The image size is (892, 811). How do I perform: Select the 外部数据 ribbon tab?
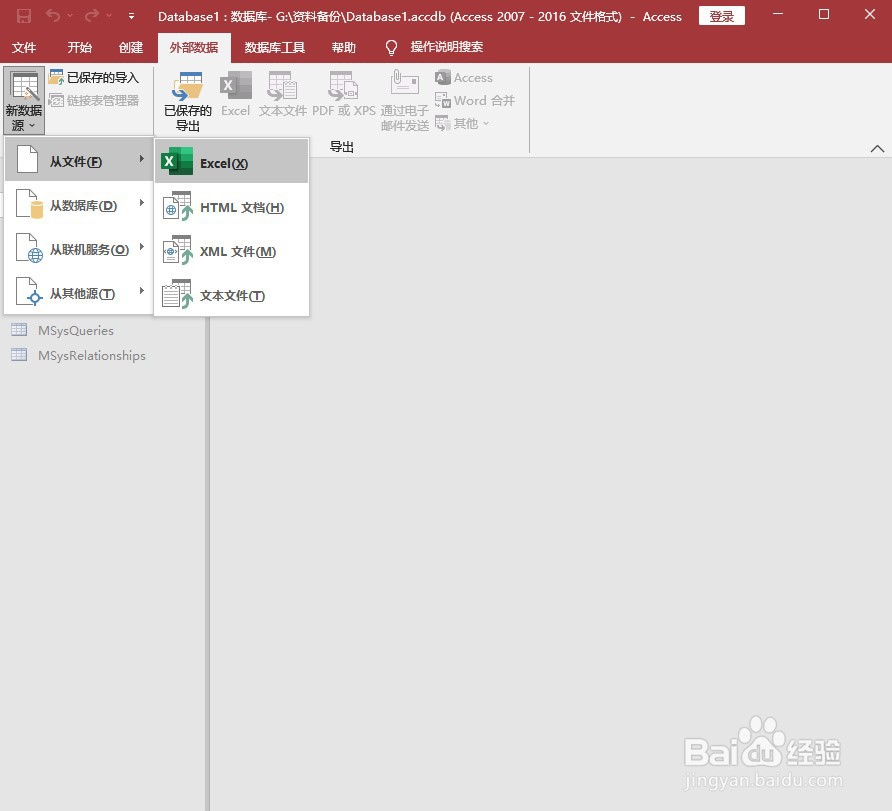coord(194,47)
